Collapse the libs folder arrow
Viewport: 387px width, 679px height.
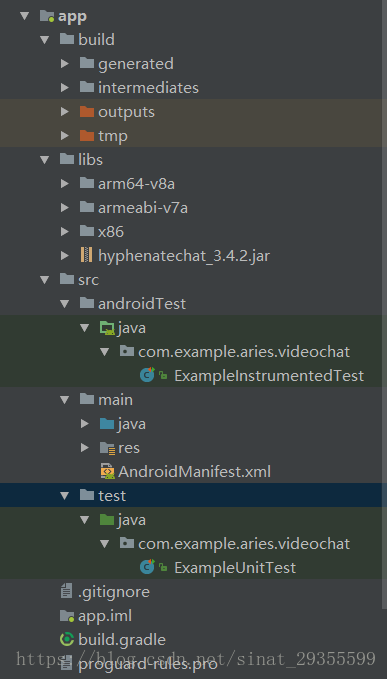coord(45,160)
